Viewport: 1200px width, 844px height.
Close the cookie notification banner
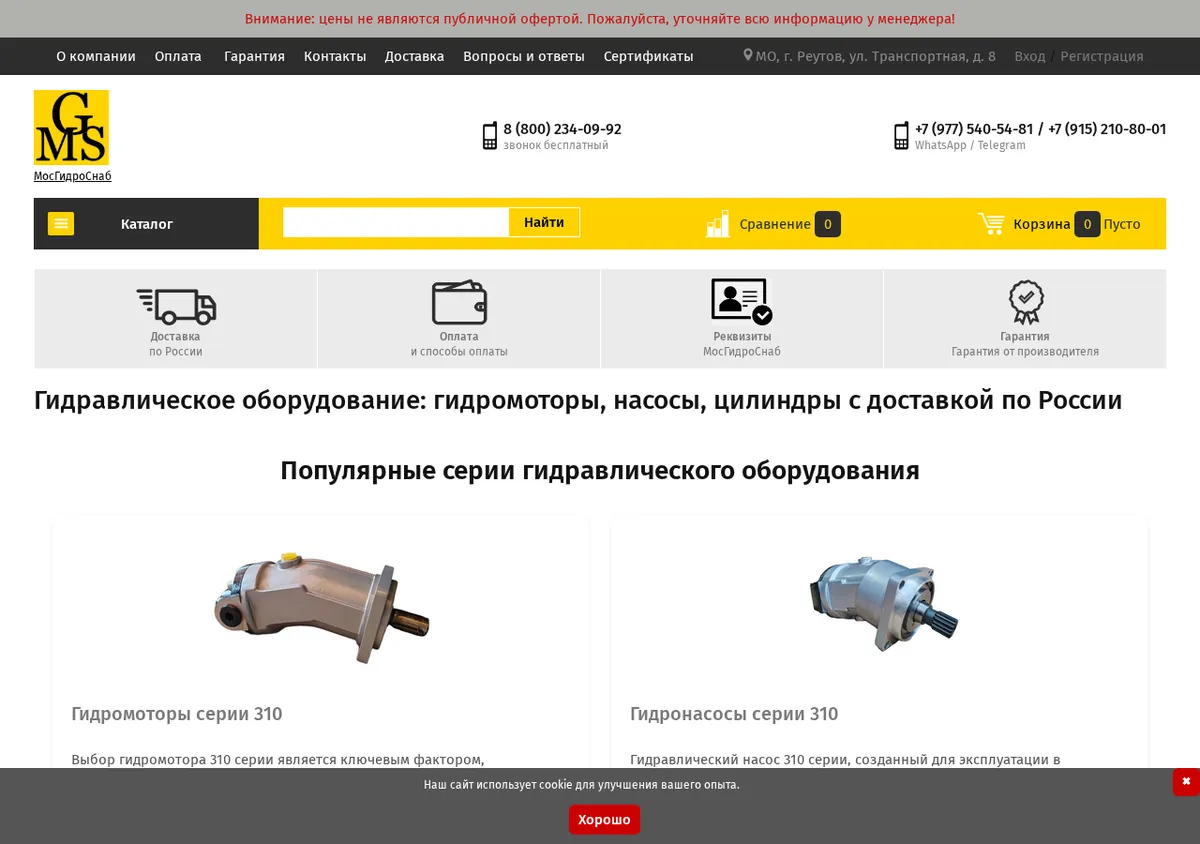(x=1186, y=782)
